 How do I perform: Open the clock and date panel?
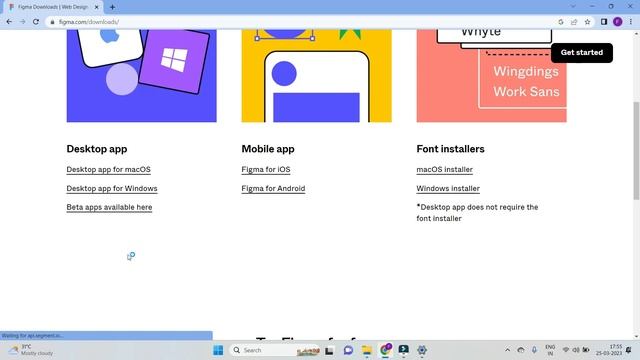(609, 350)
